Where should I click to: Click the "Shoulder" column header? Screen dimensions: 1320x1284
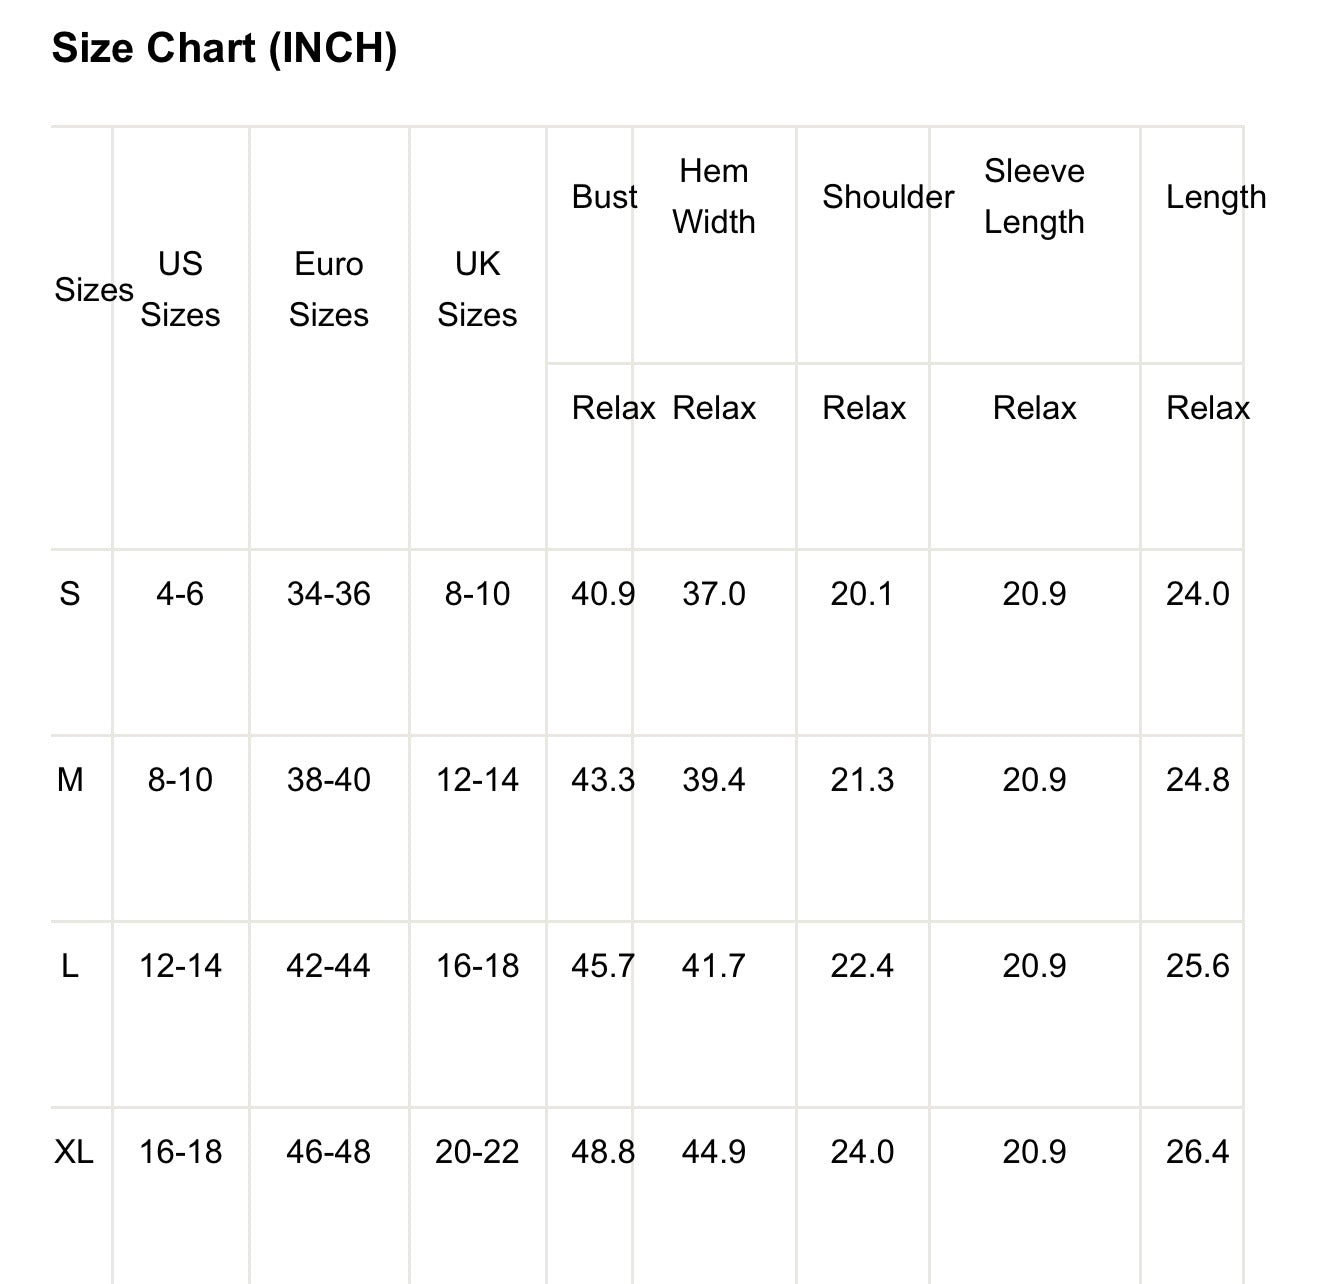click(x=887, y=197)
